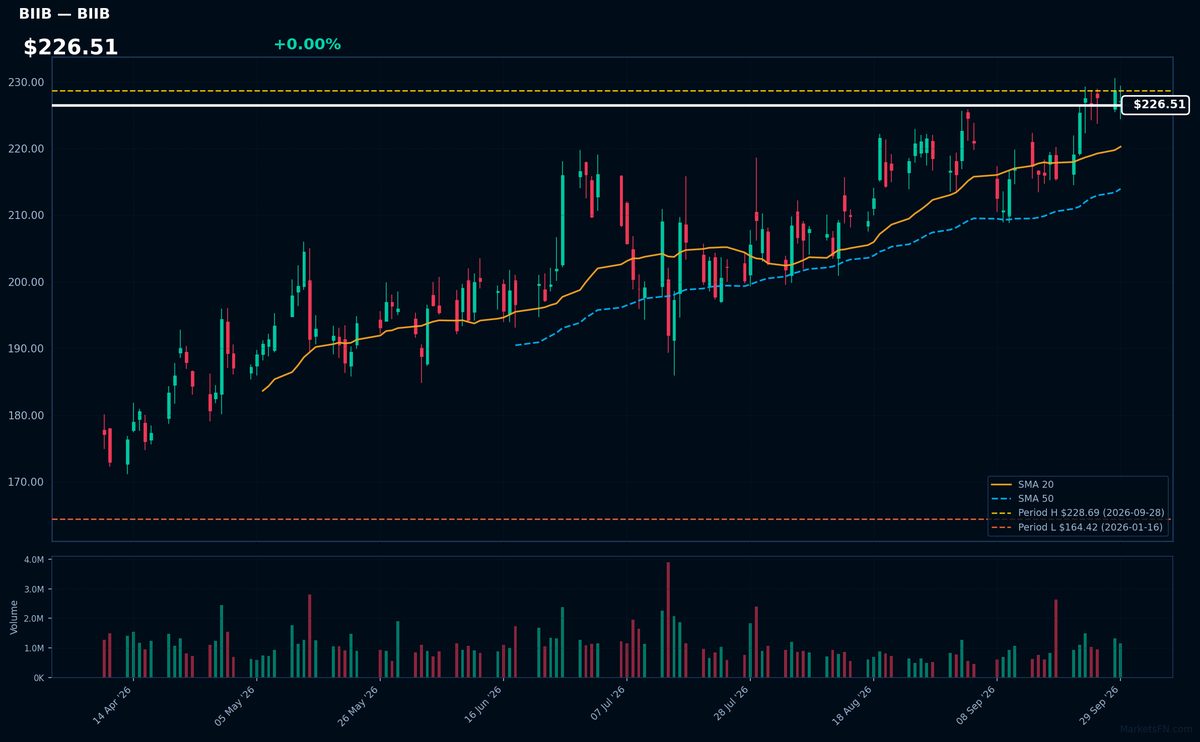Click the 210.00 price axis label

point(27,215)
